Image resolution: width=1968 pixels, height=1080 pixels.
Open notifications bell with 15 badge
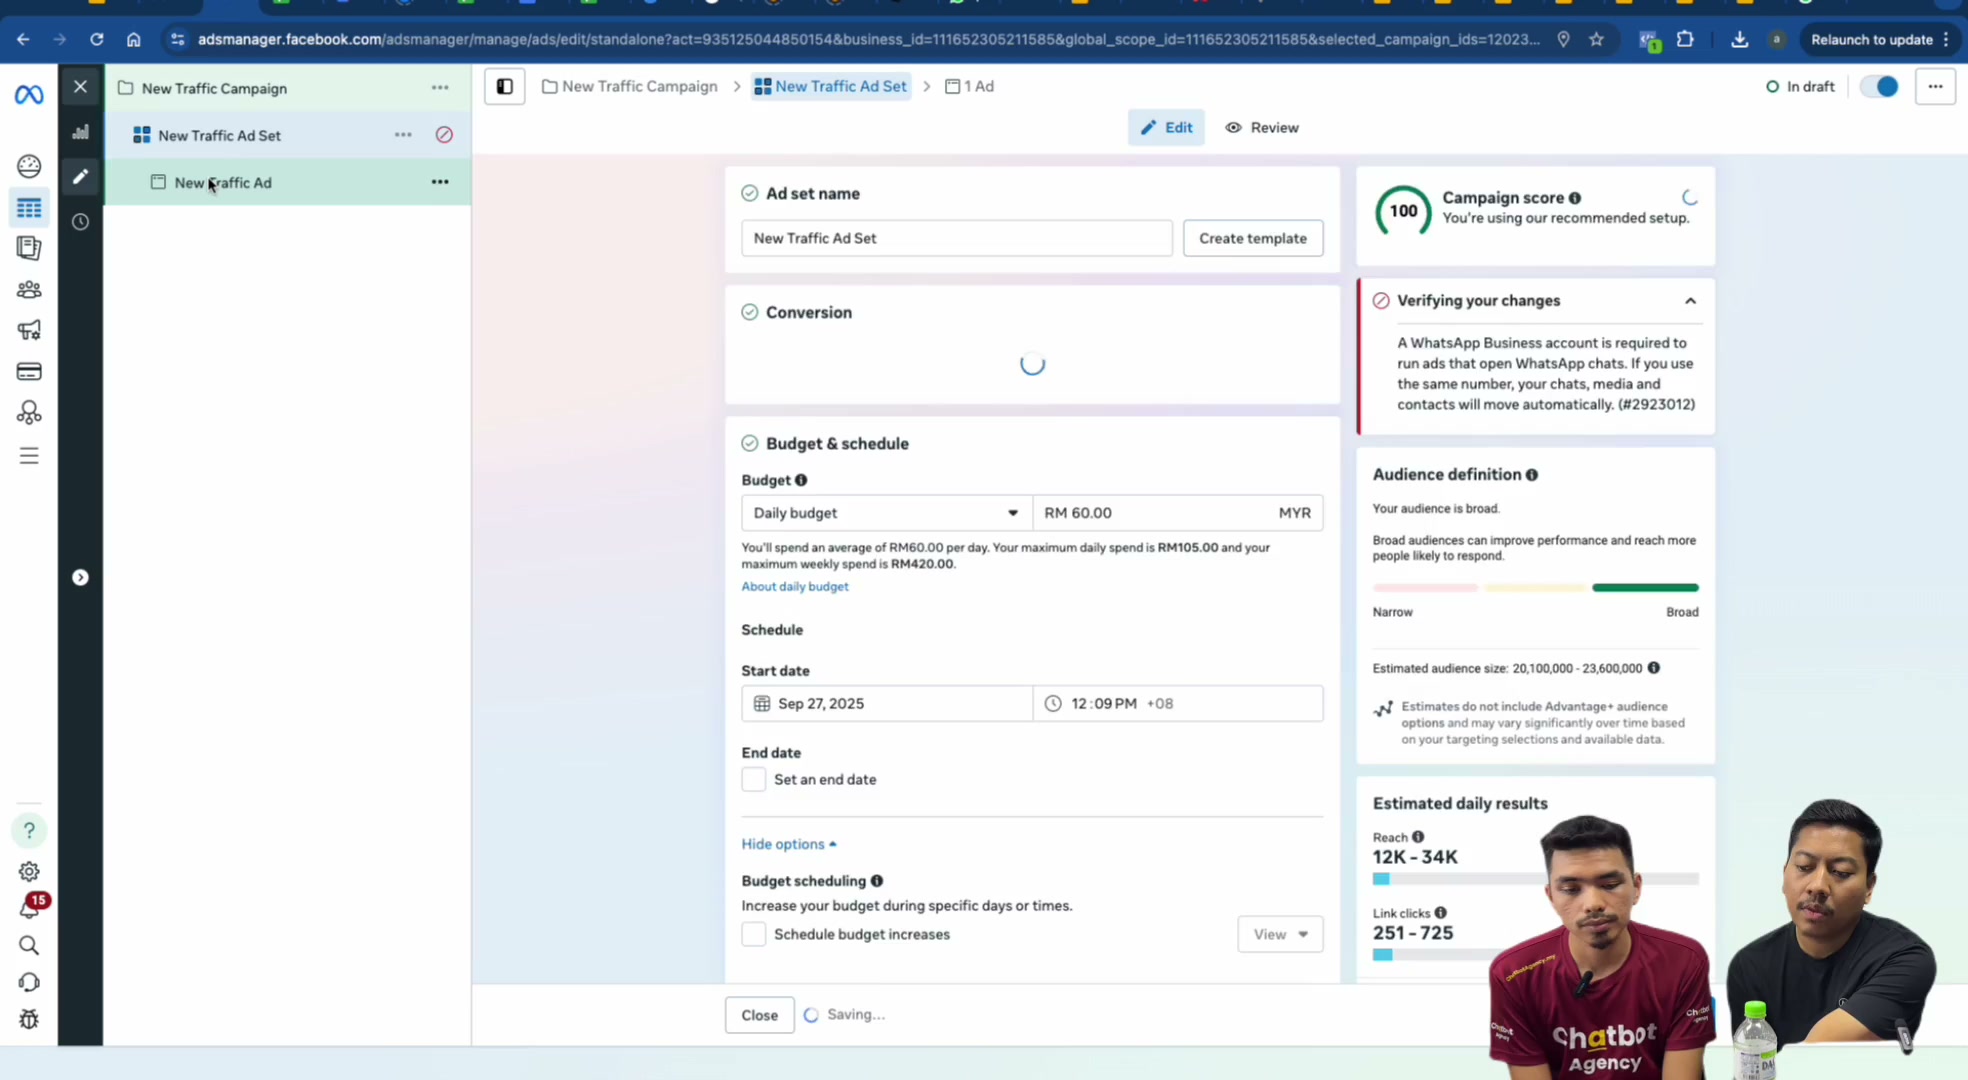(29, 907)
